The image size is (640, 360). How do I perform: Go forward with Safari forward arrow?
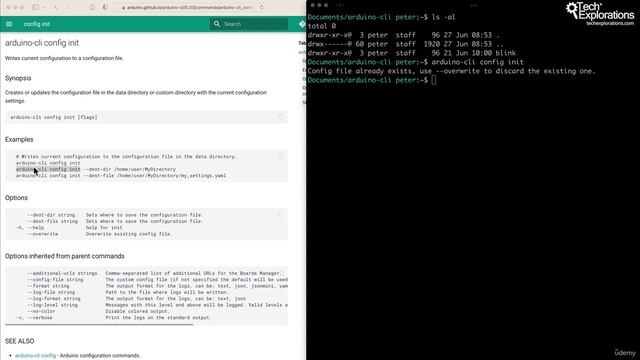67,7
